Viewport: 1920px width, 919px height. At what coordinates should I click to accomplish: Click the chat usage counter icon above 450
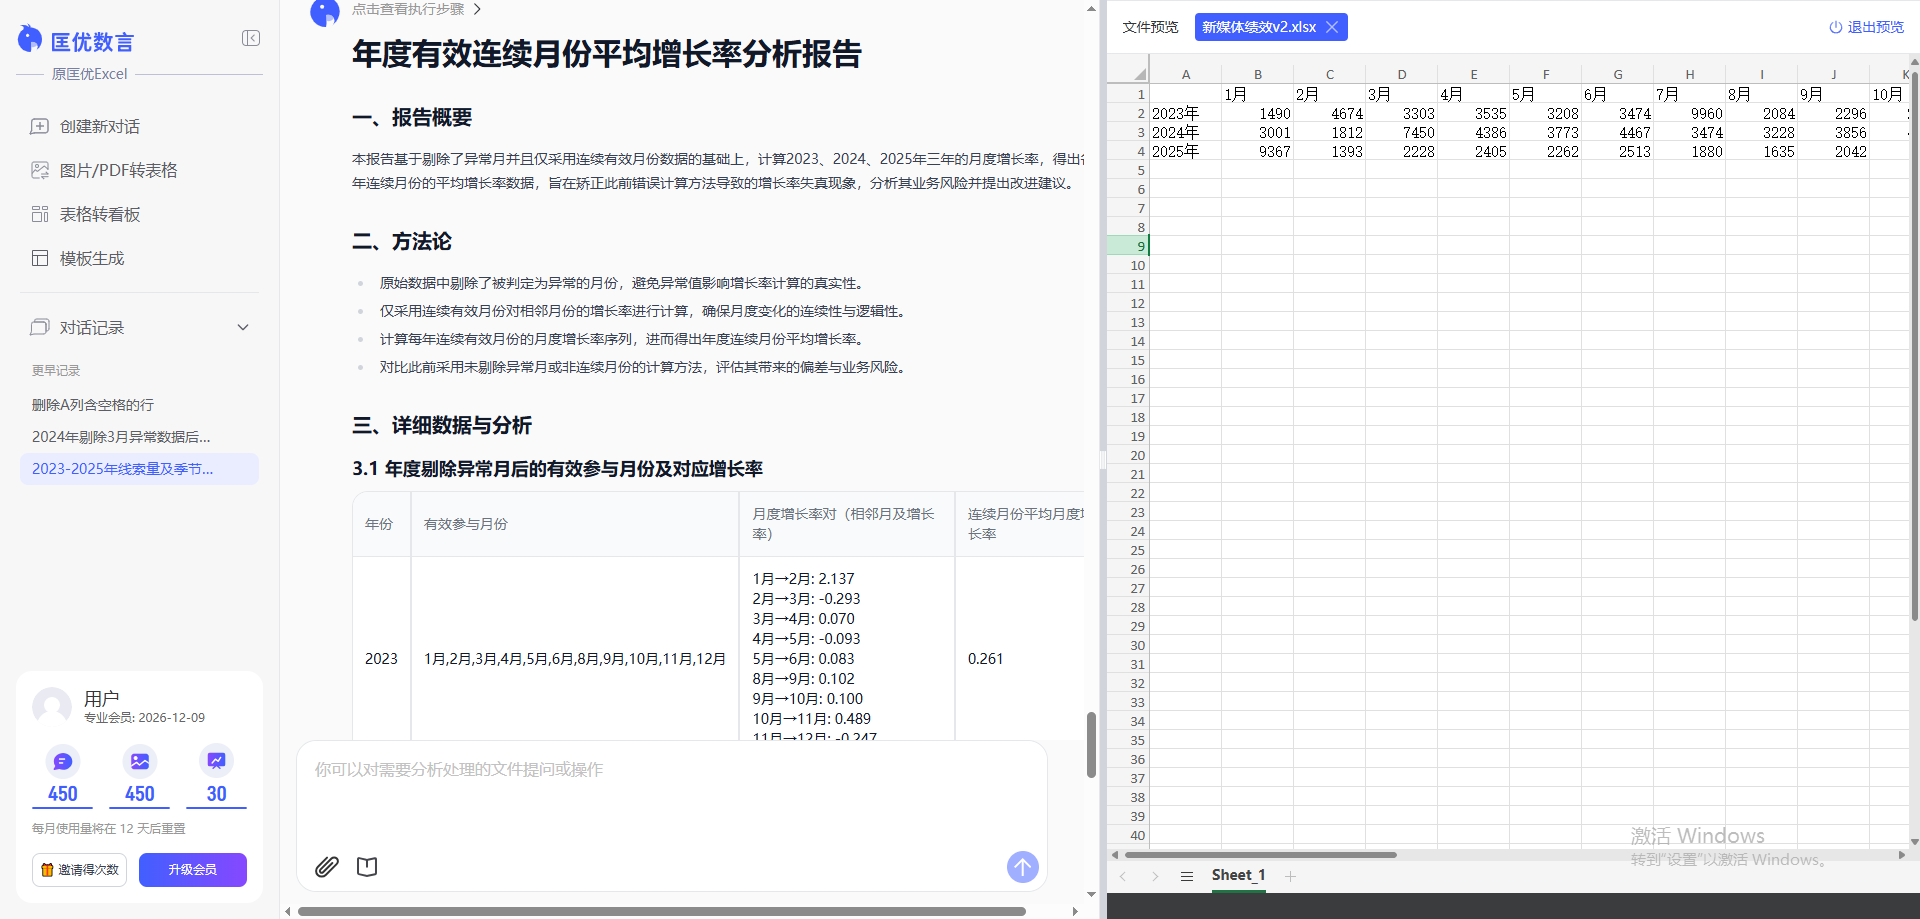pyautogui.click(x=62, y=760)
